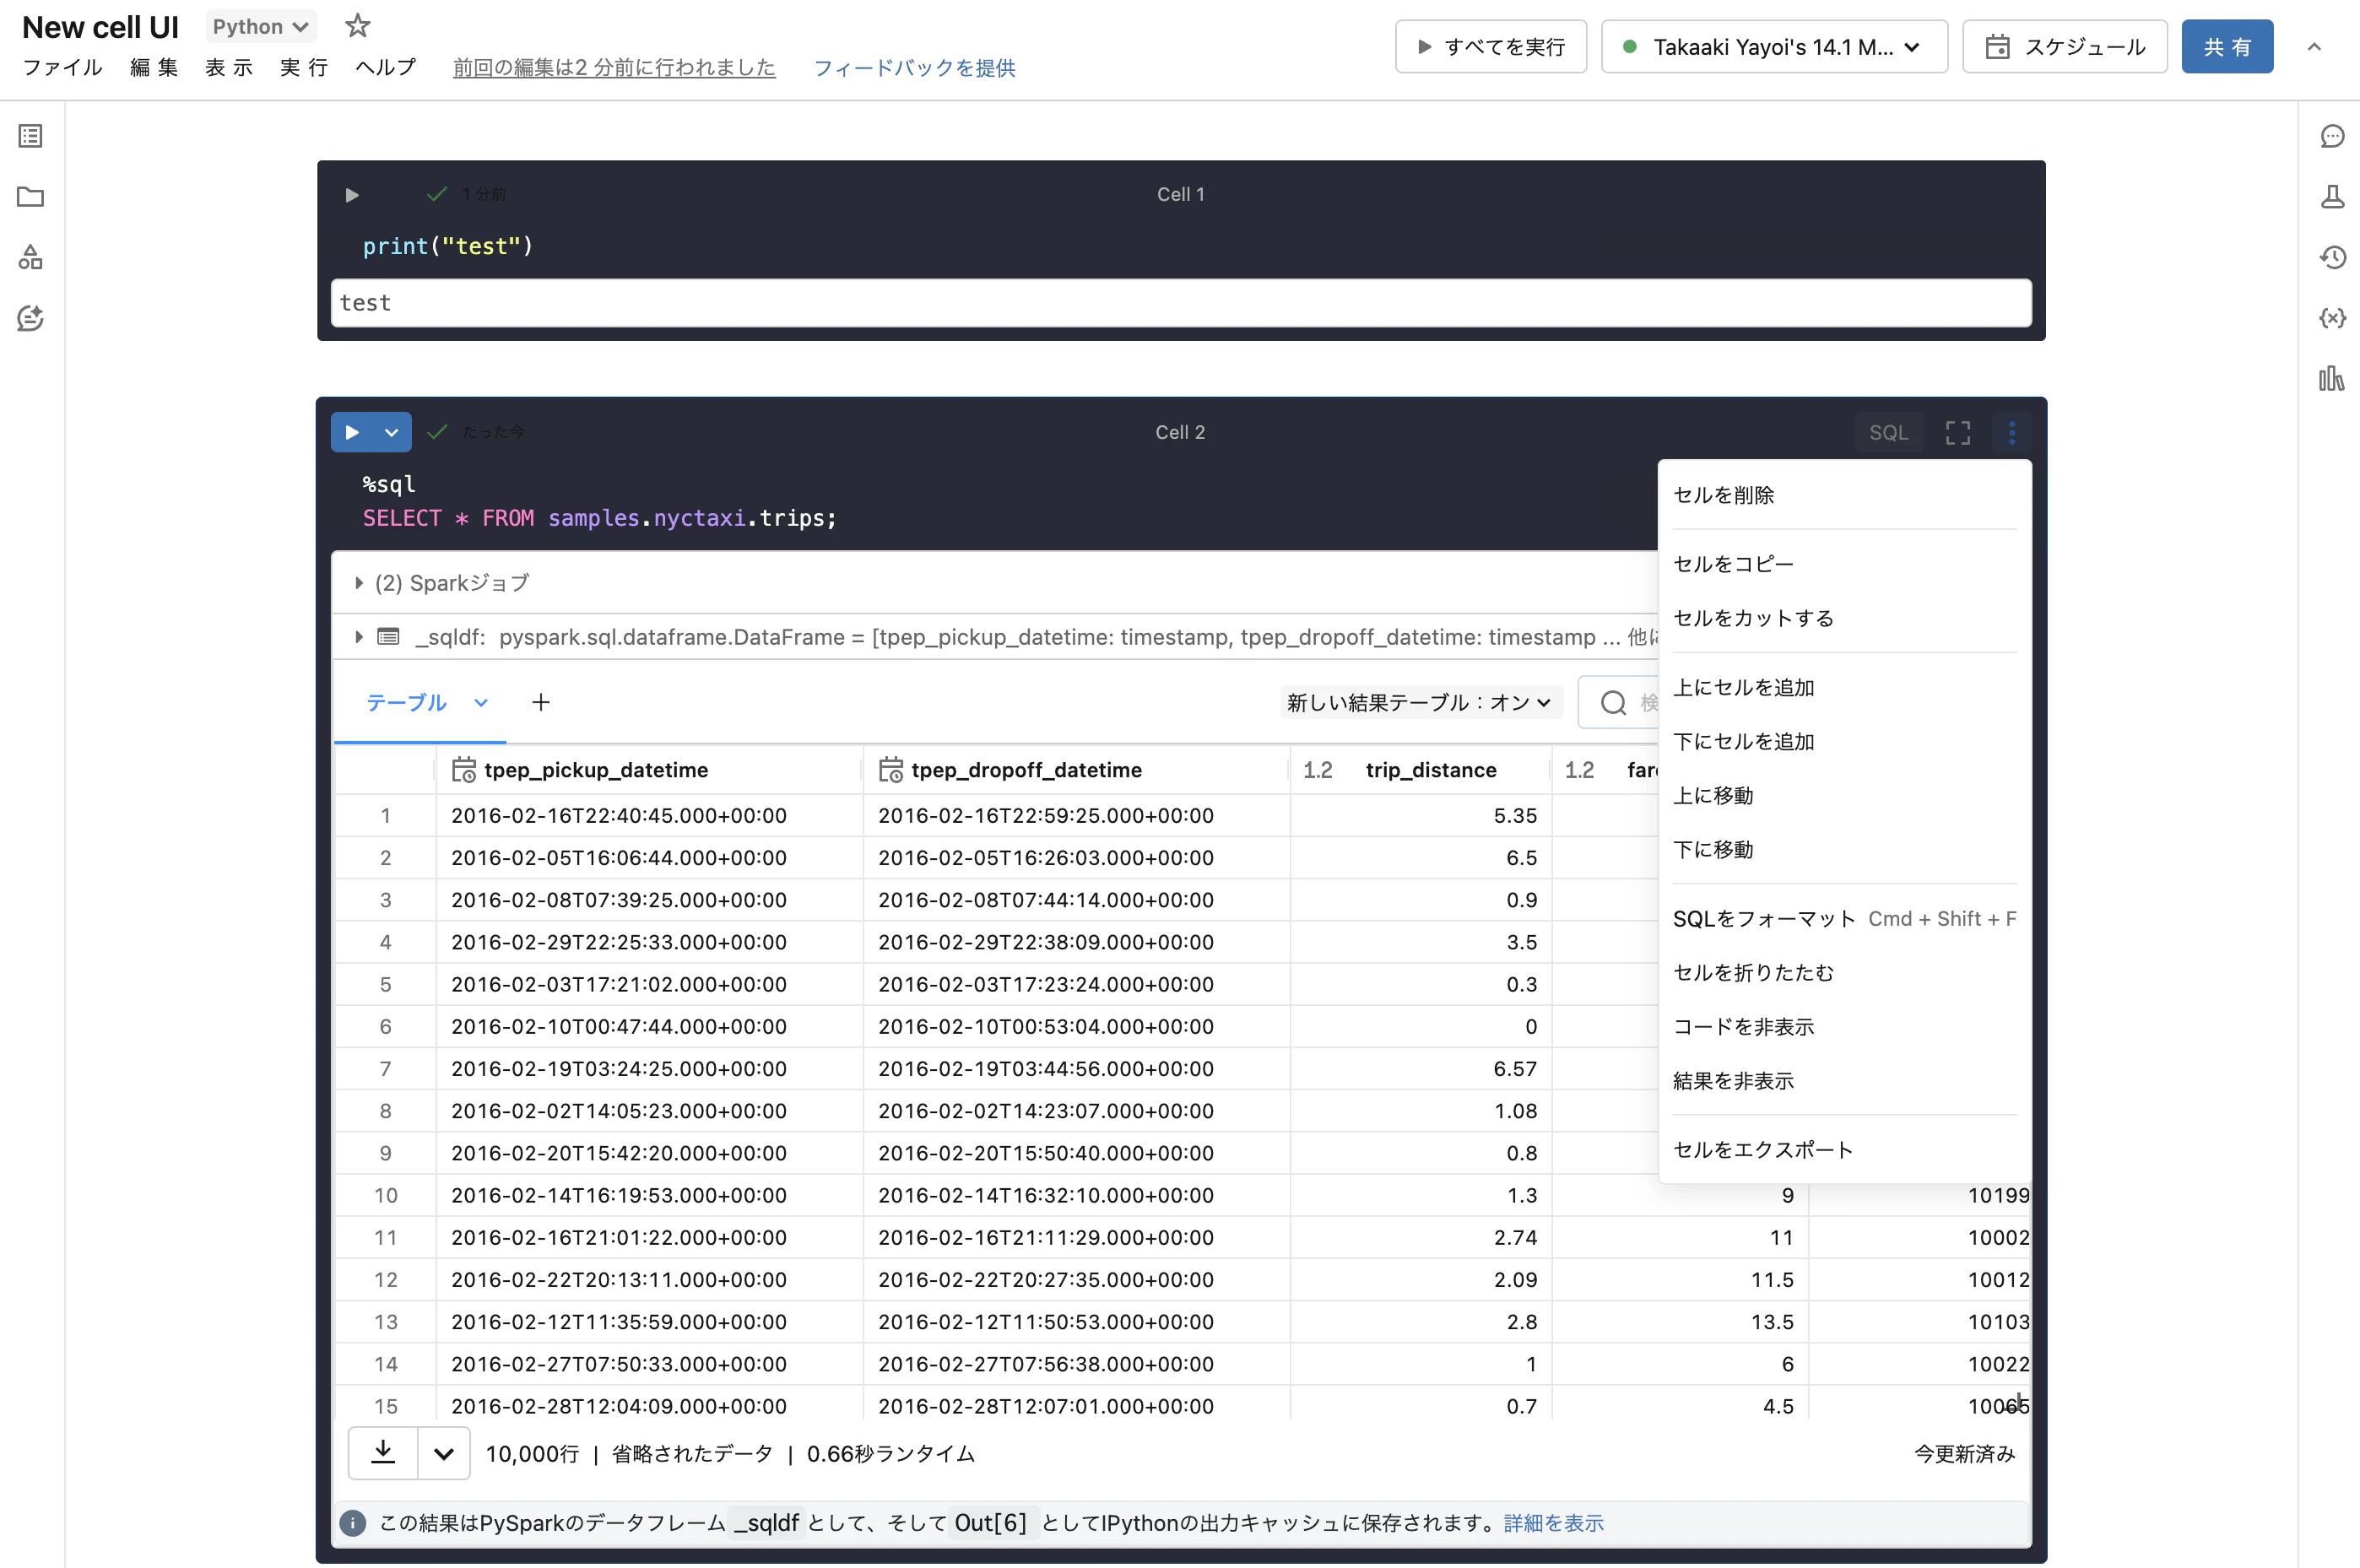The width and height of the screenshot is (2360, 1568).
Task: Open the catalog schema browser
Action: [30, 257]
